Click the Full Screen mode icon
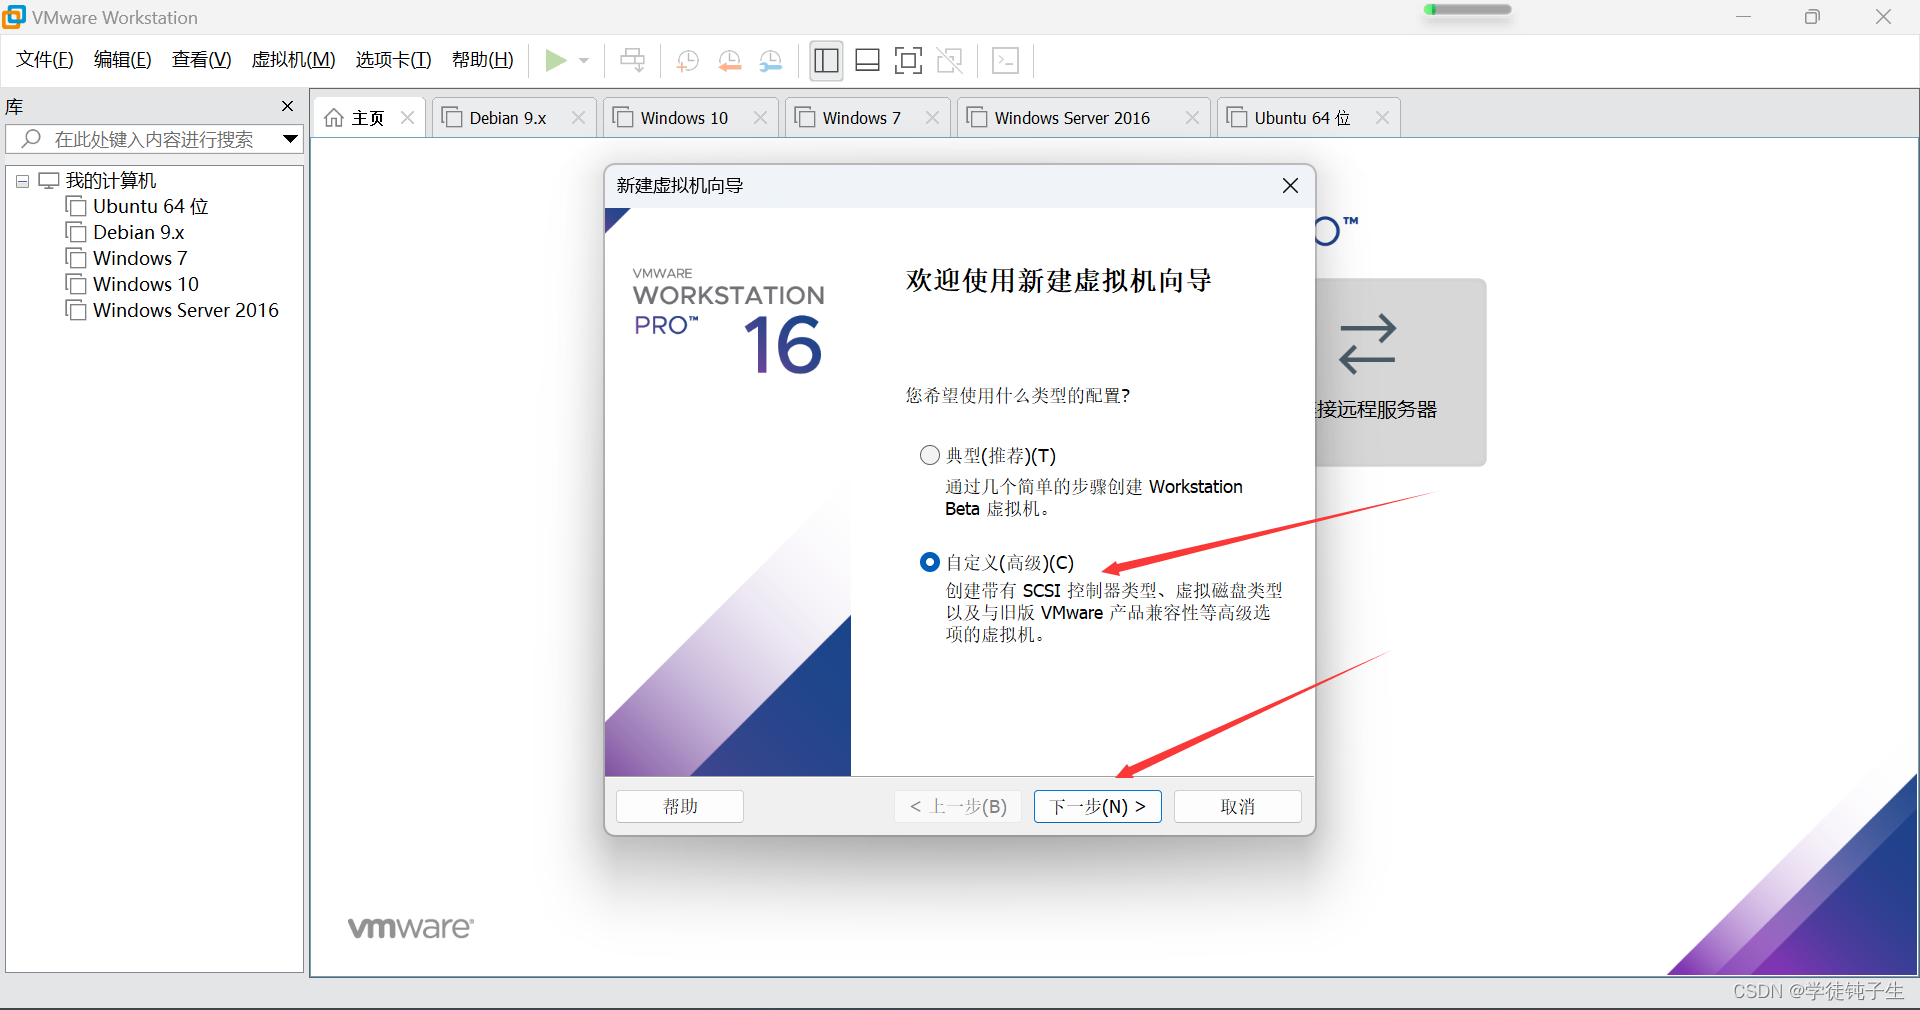Image resolution: width=1920 pixels, height=1010 pixels. 908,61
